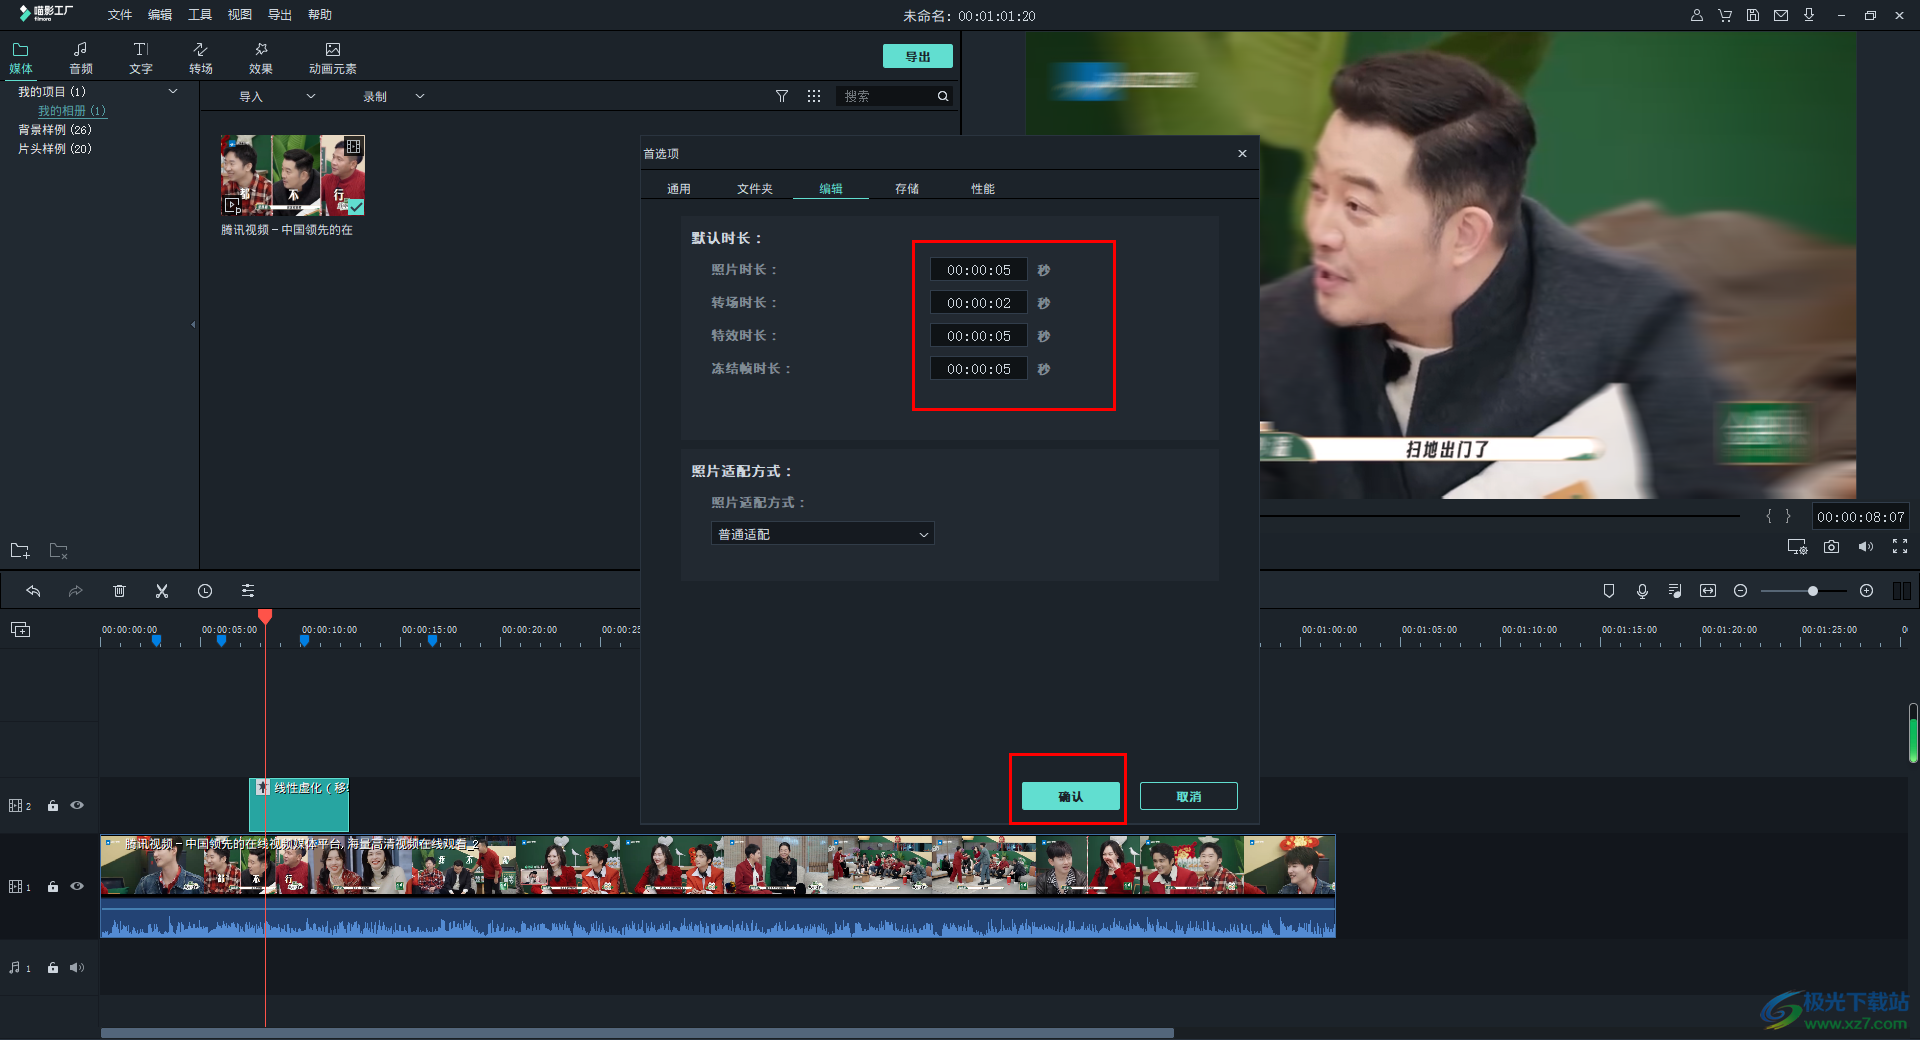Click the audio mixer icon
This screenshot has width=1920, height=1040.
point(1675,591)
